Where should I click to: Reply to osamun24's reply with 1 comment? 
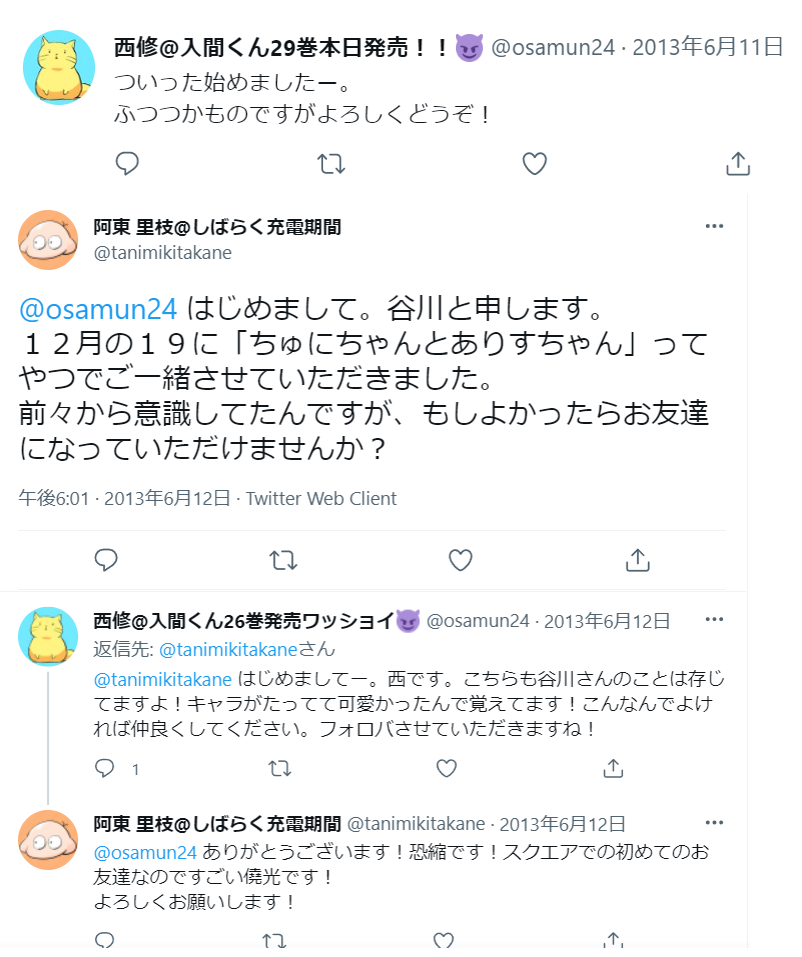[106, 768]
